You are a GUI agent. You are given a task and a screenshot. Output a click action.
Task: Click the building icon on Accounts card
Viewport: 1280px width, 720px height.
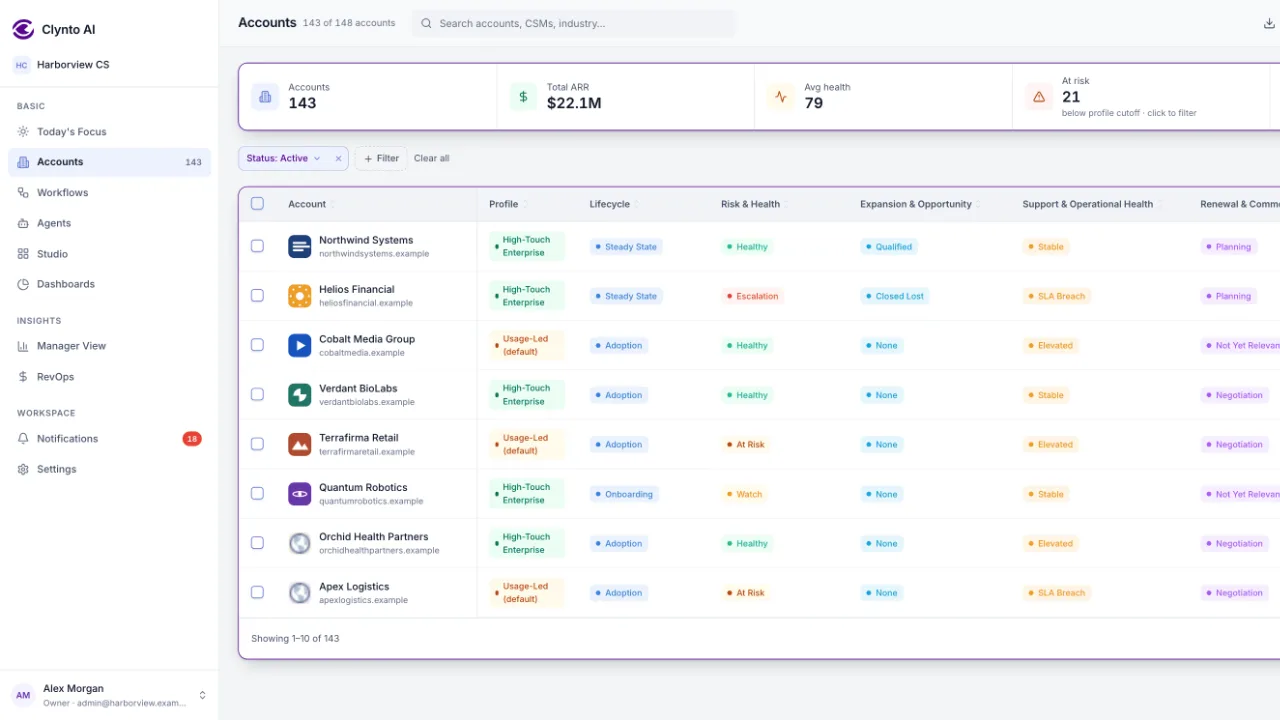pyautogui.click(x=265, y=97)
